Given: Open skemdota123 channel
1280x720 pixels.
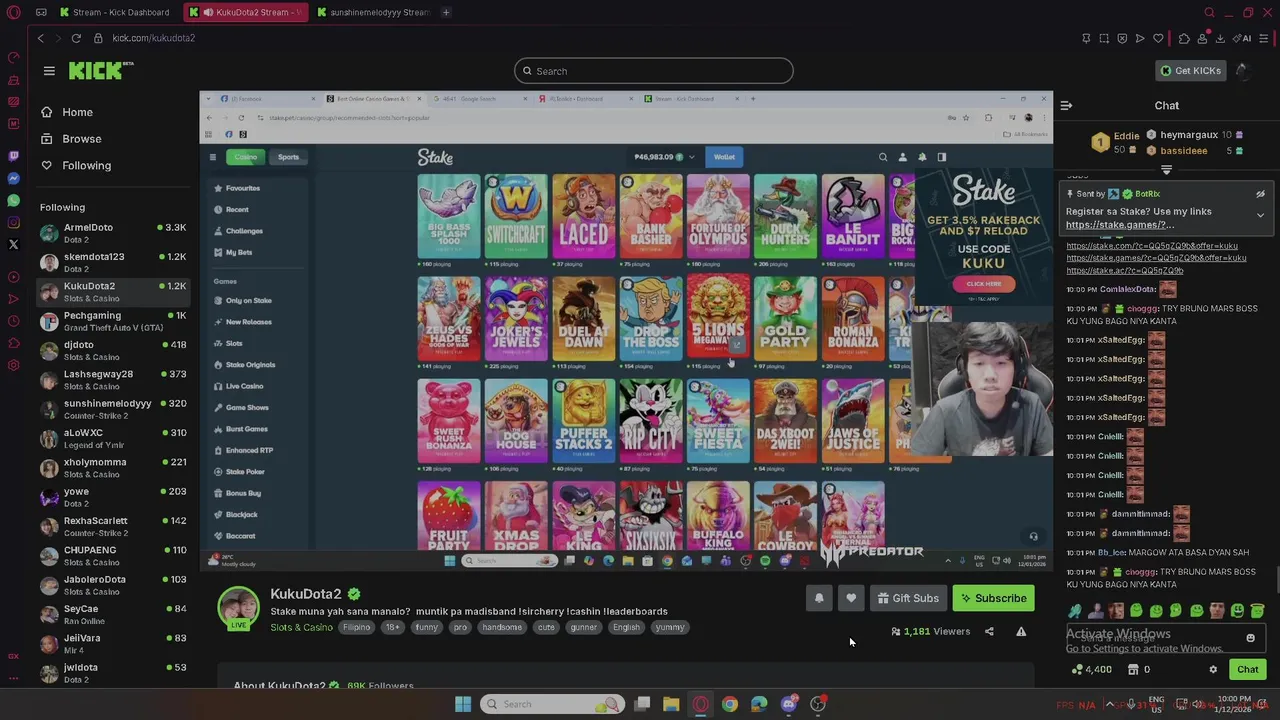Looking at the screenshot, I should pos(112,262).
